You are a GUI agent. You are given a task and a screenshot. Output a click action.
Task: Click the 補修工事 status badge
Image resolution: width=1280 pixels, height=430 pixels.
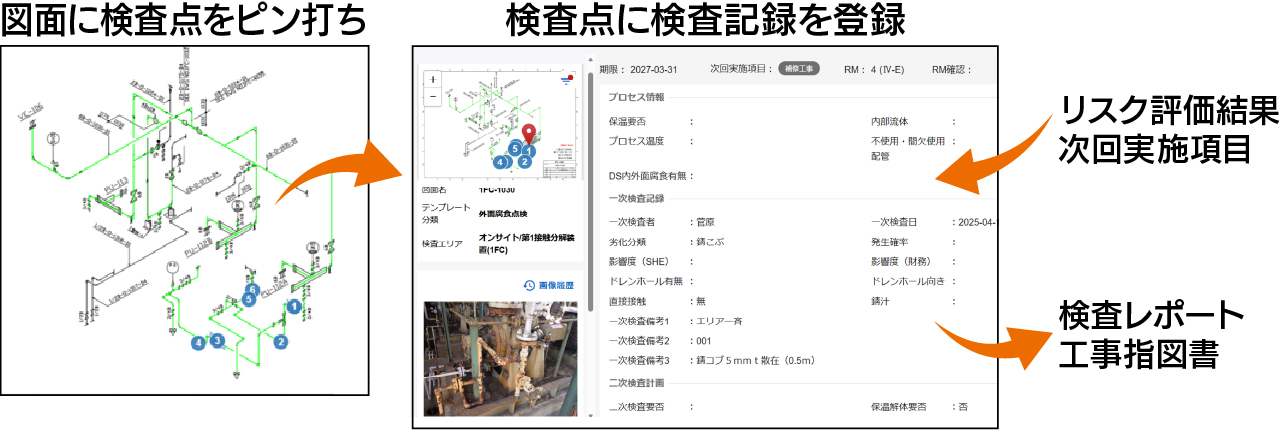pyautogui.click(x=799, y=69)
